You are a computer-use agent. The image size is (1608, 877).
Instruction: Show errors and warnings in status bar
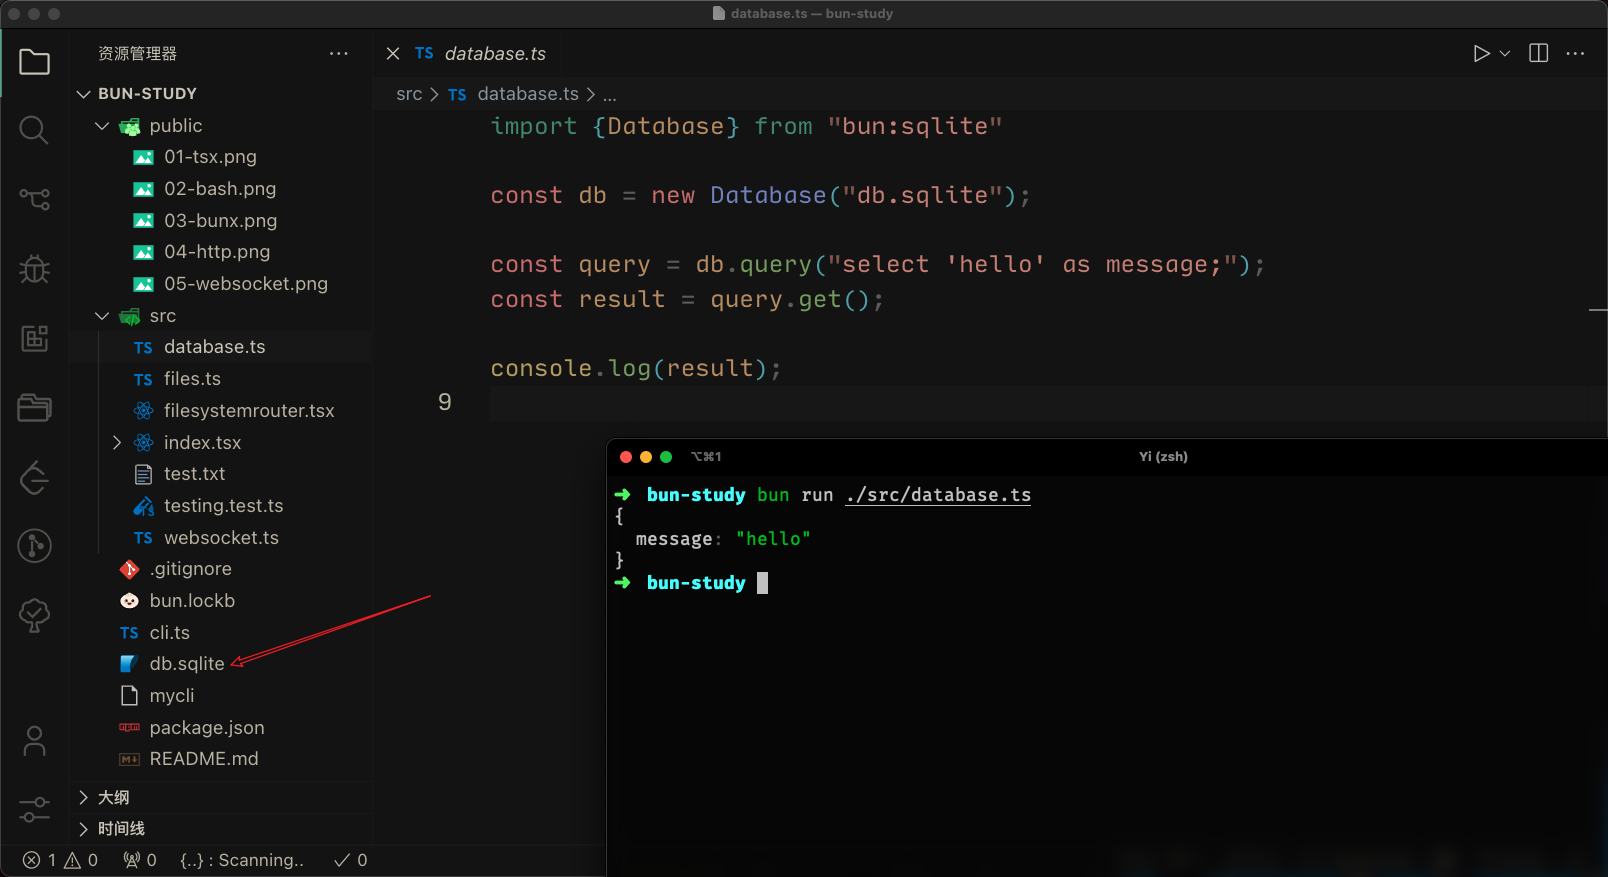(60, 860)
